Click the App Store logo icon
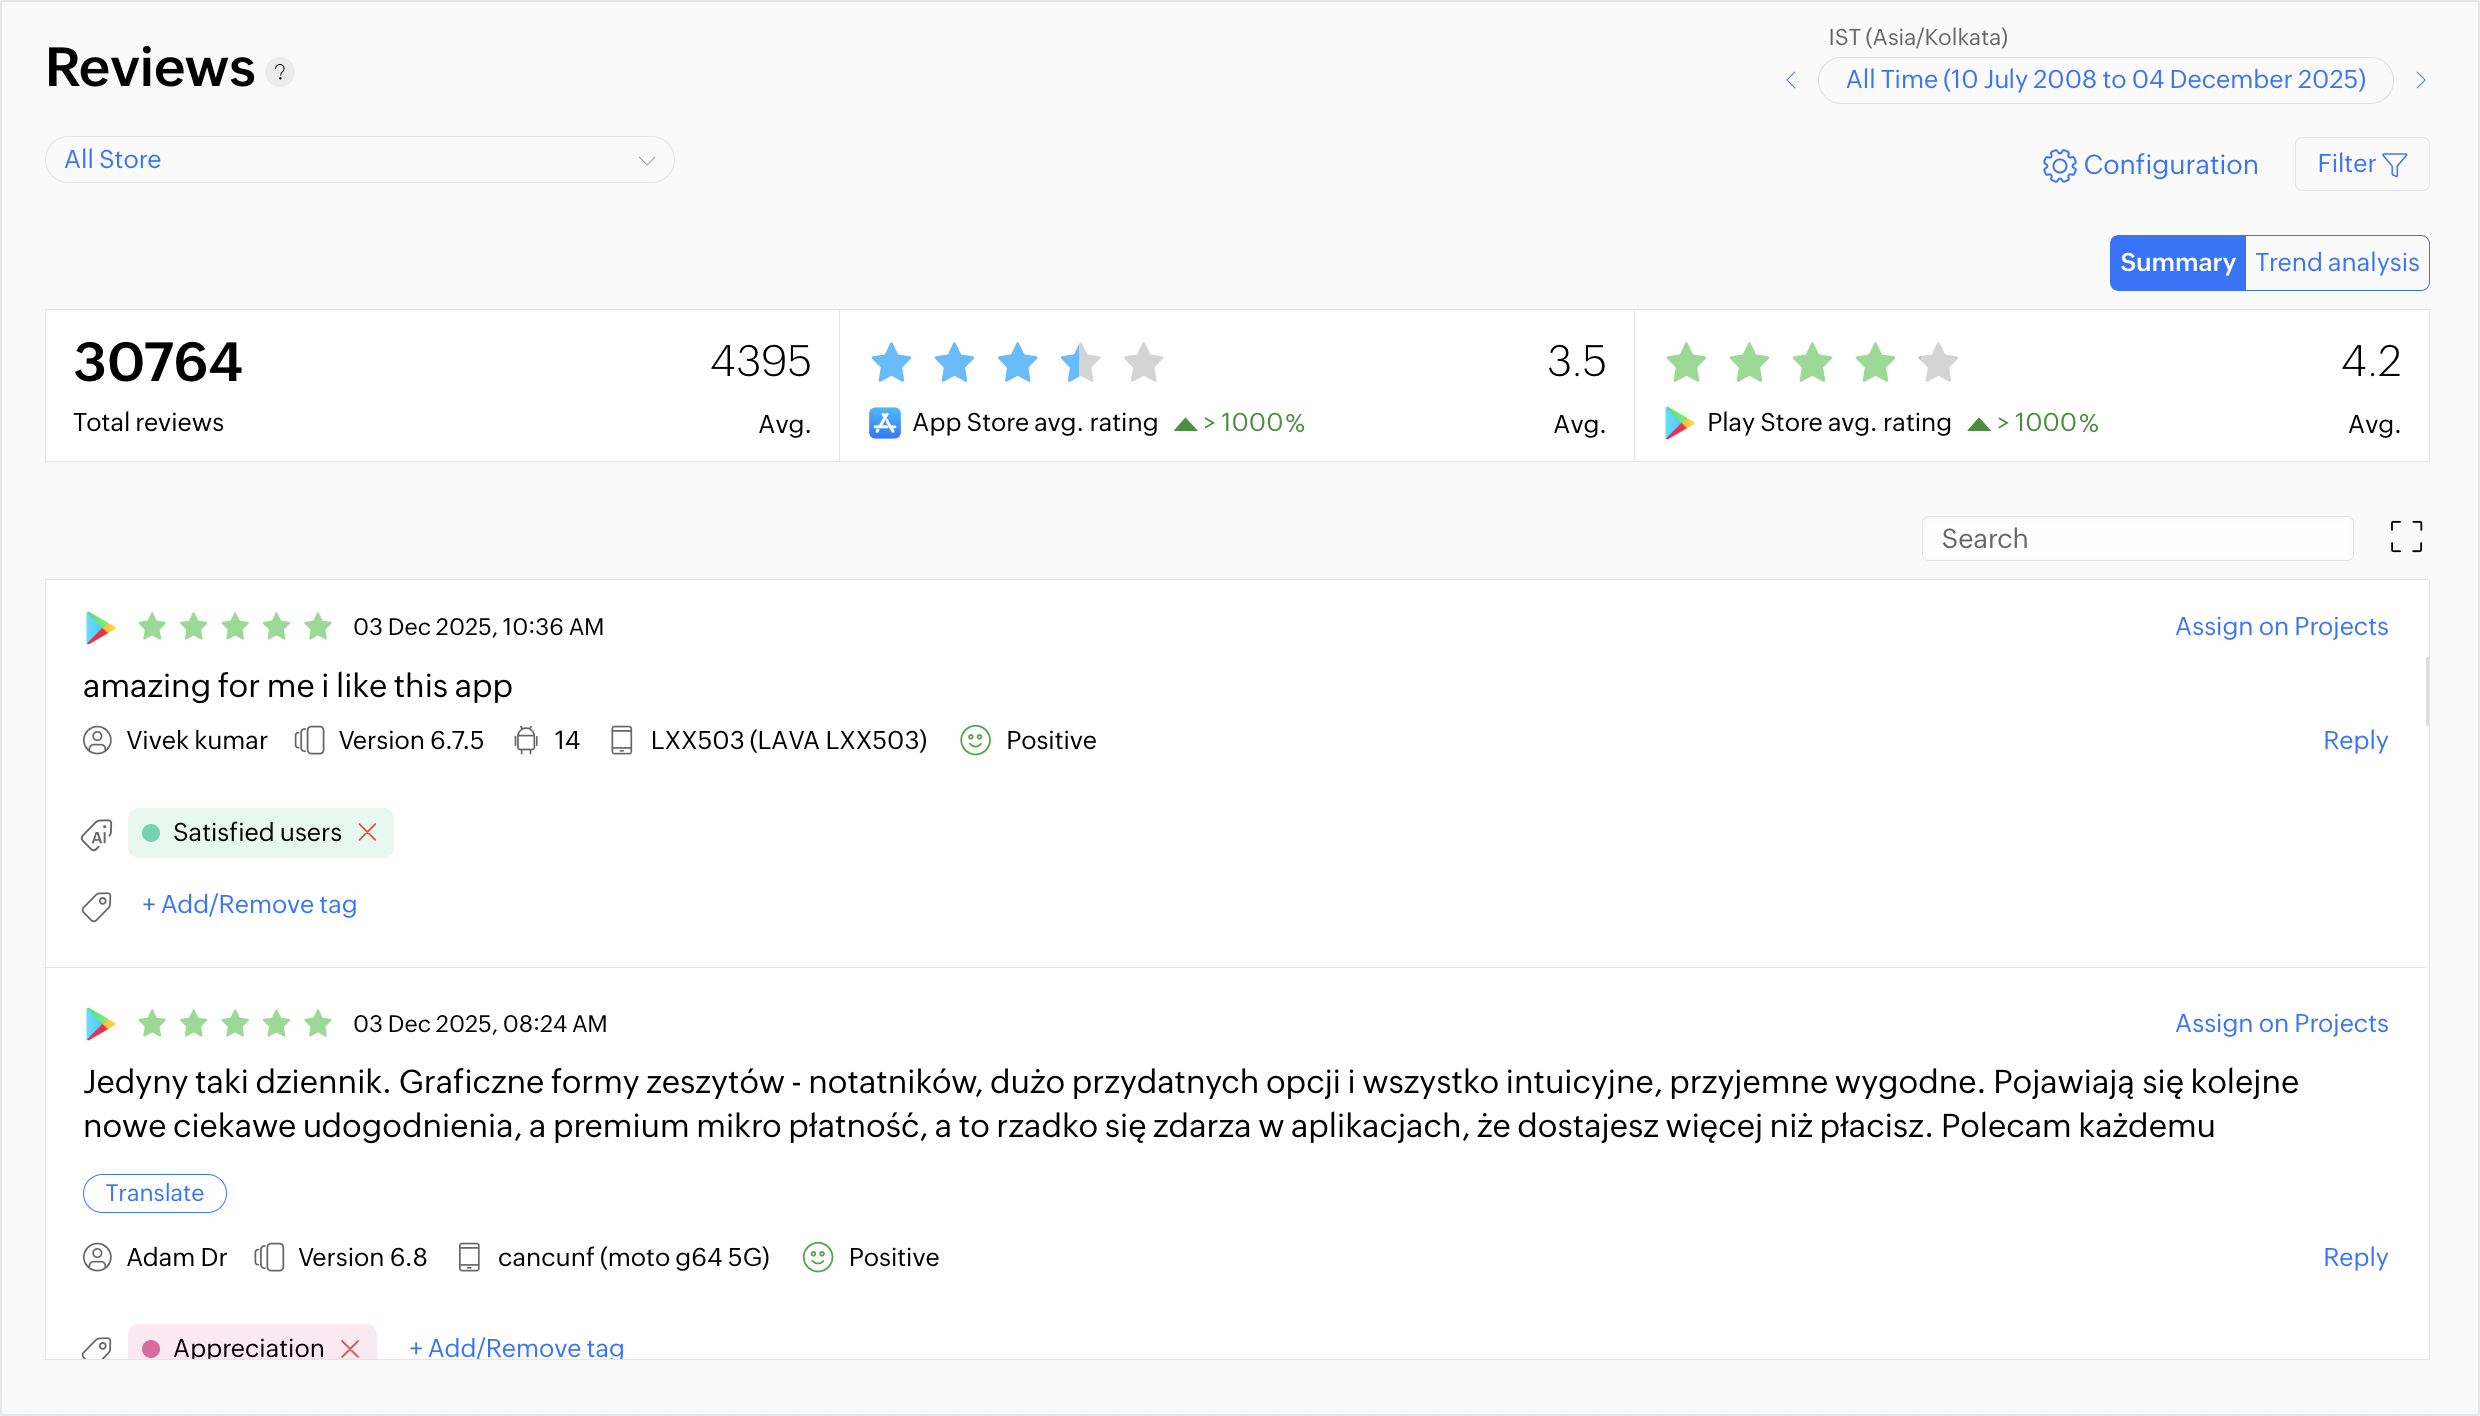This screenshot has width=2480, height=1416. click(x=884, y=423)
